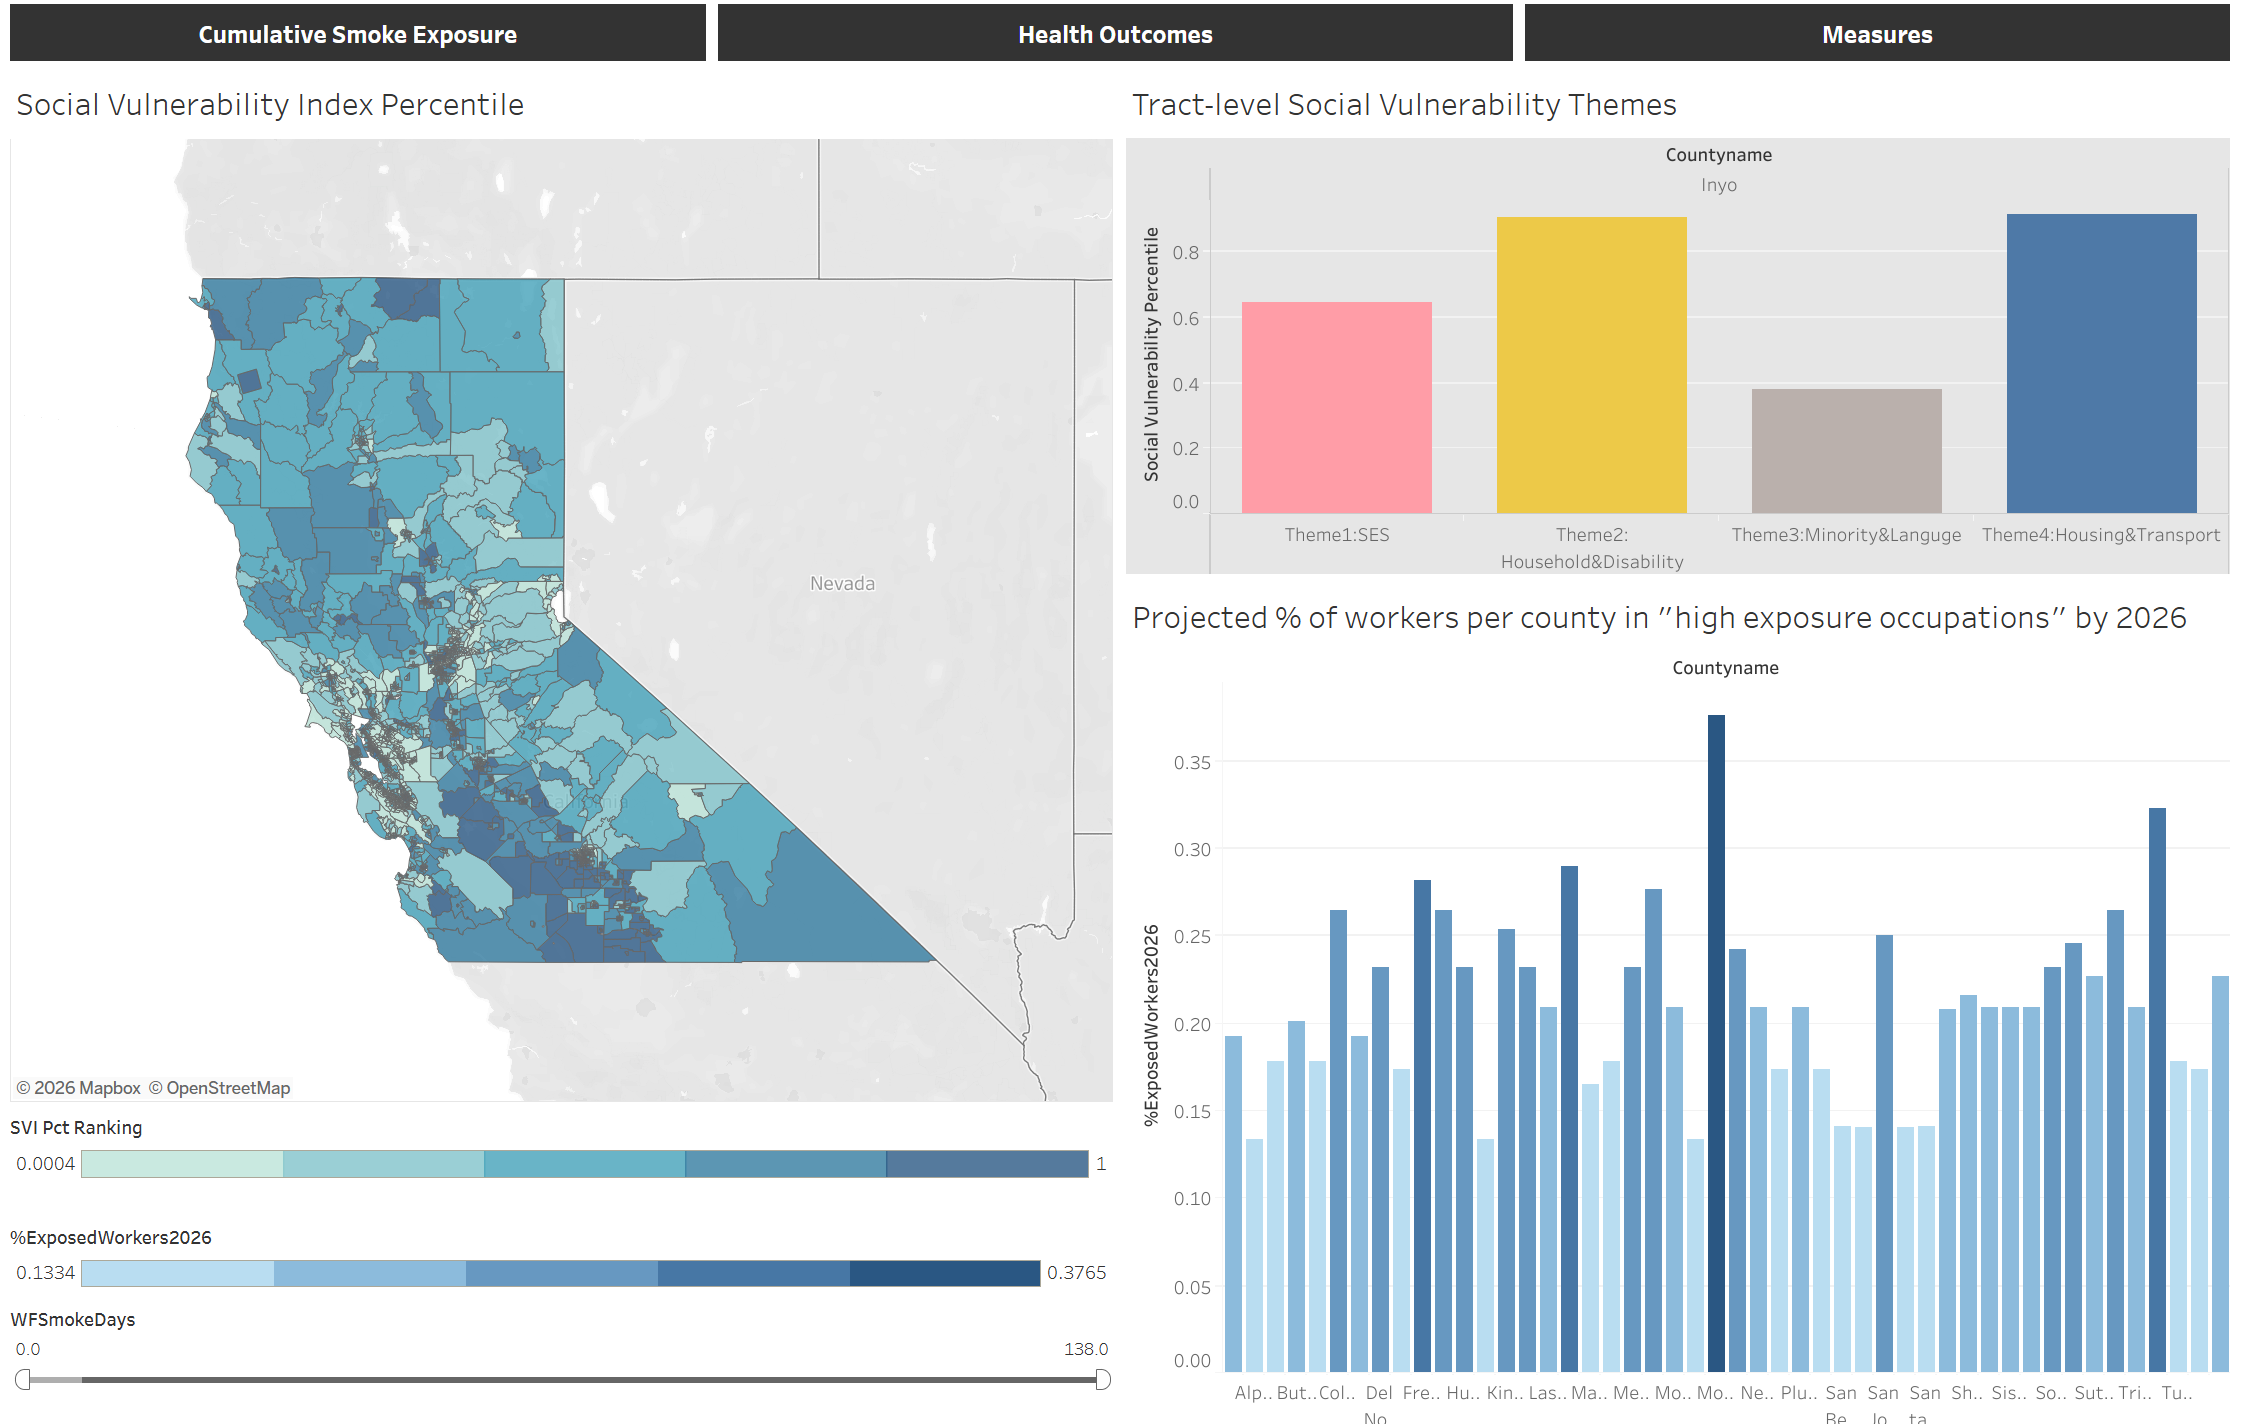Click the darkest %ExposedWorkers2026 legend swatch
Screen dimensions: 2243x1424
945,1272
